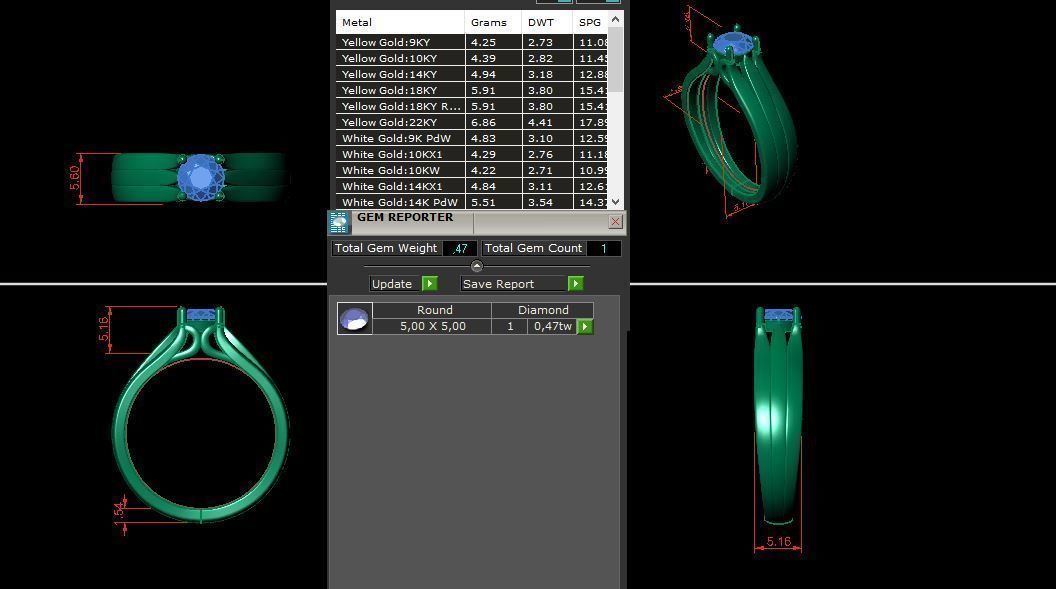This screenshot has height=589, width=1056.
Task: Click the 6.86 grams value for 22KY
Action: [x=484, y=123]
